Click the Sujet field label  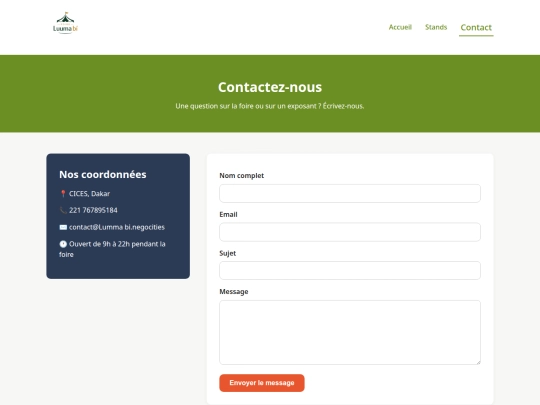point(228,253)
